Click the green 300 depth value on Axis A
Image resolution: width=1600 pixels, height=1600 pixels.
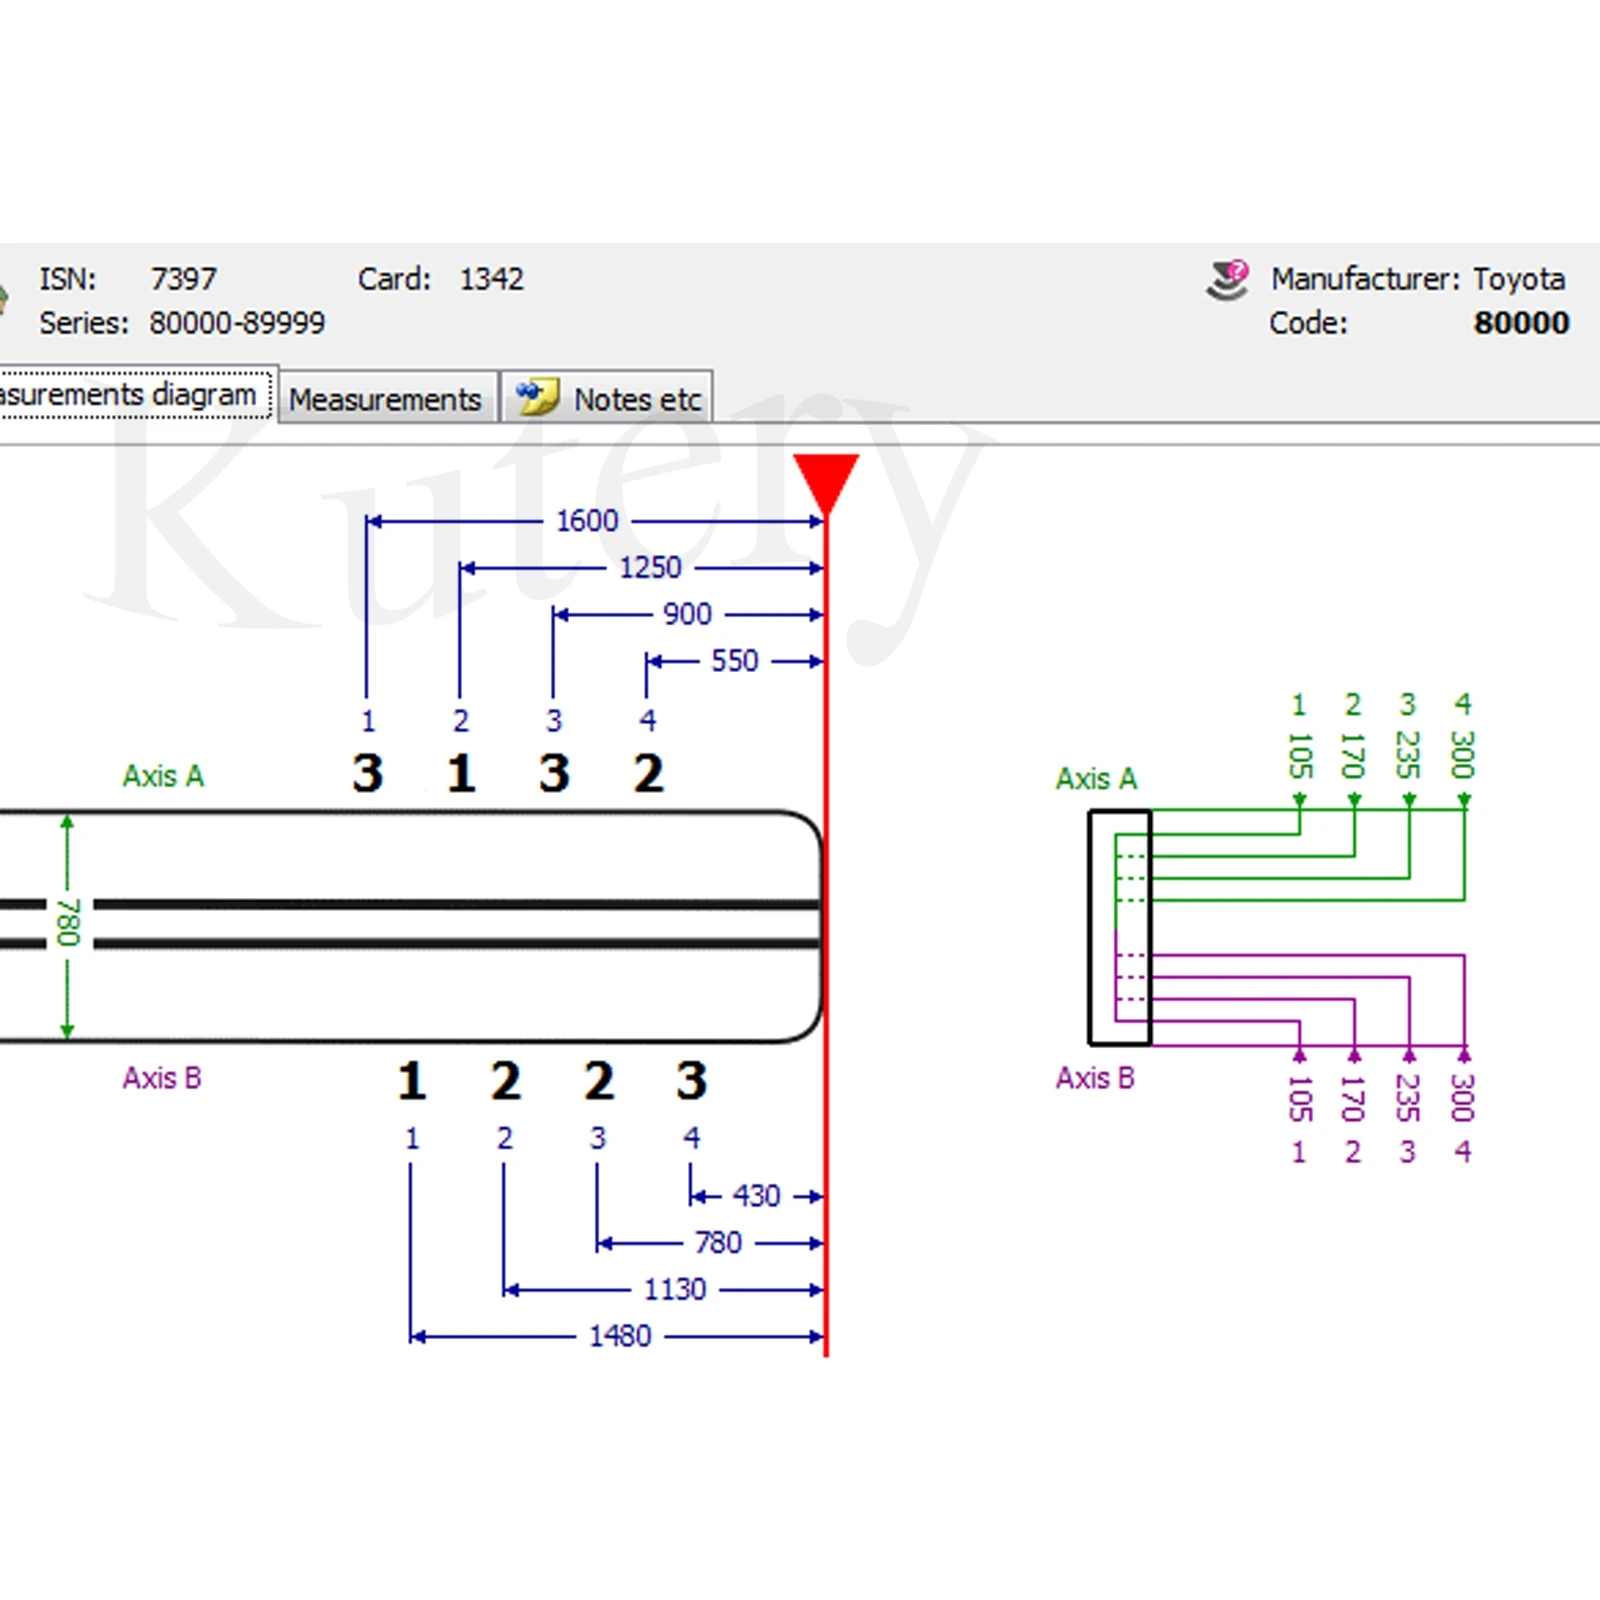(x=1463, y=756)
